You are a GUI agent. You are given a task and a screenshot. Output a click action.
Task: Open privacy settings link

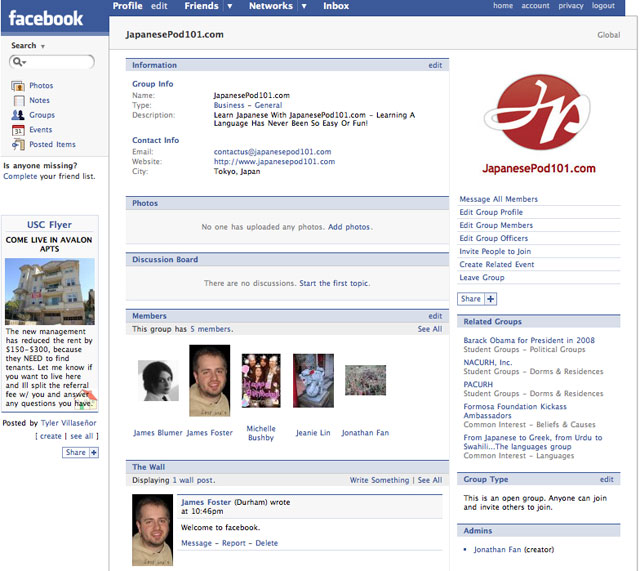(571, 5)
